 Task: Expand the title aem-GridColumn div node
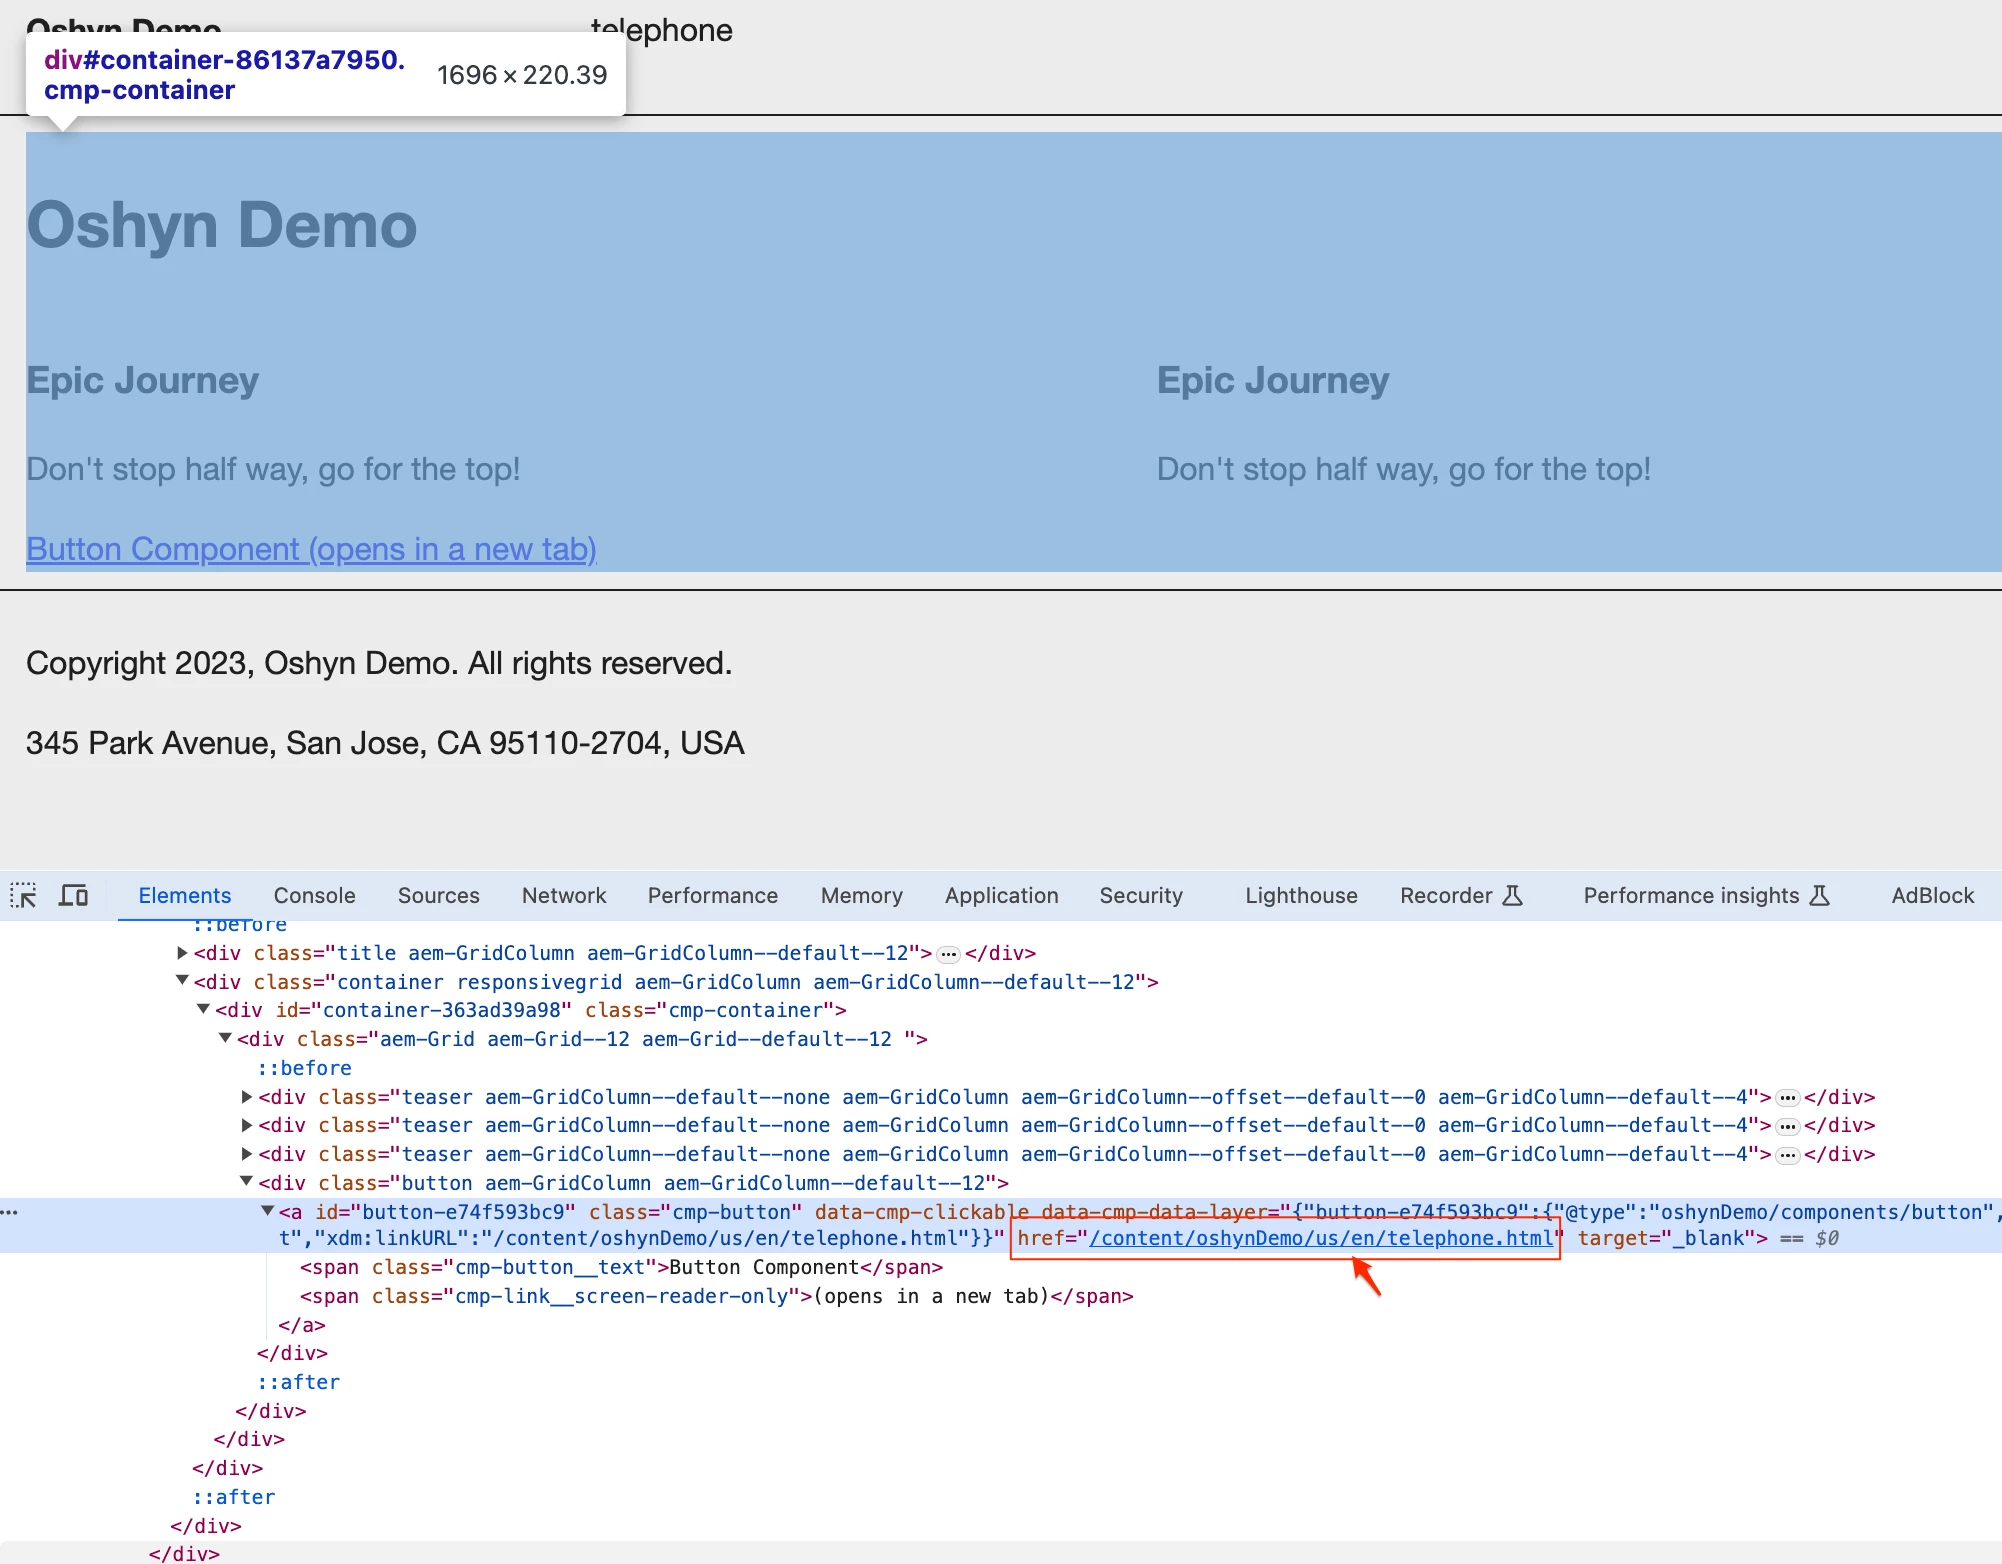pos(182,953)
